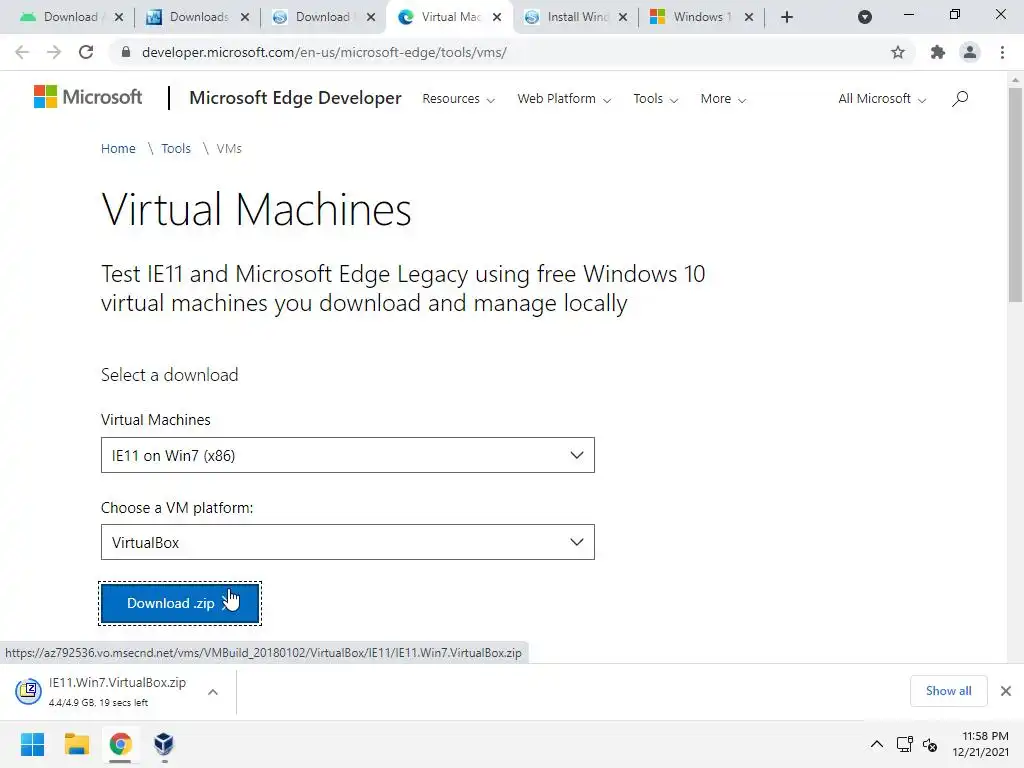Click the 'Select a download' text
Image resolution: width=1024 pixels, height=768 pixels.
[x=170, y=375]
